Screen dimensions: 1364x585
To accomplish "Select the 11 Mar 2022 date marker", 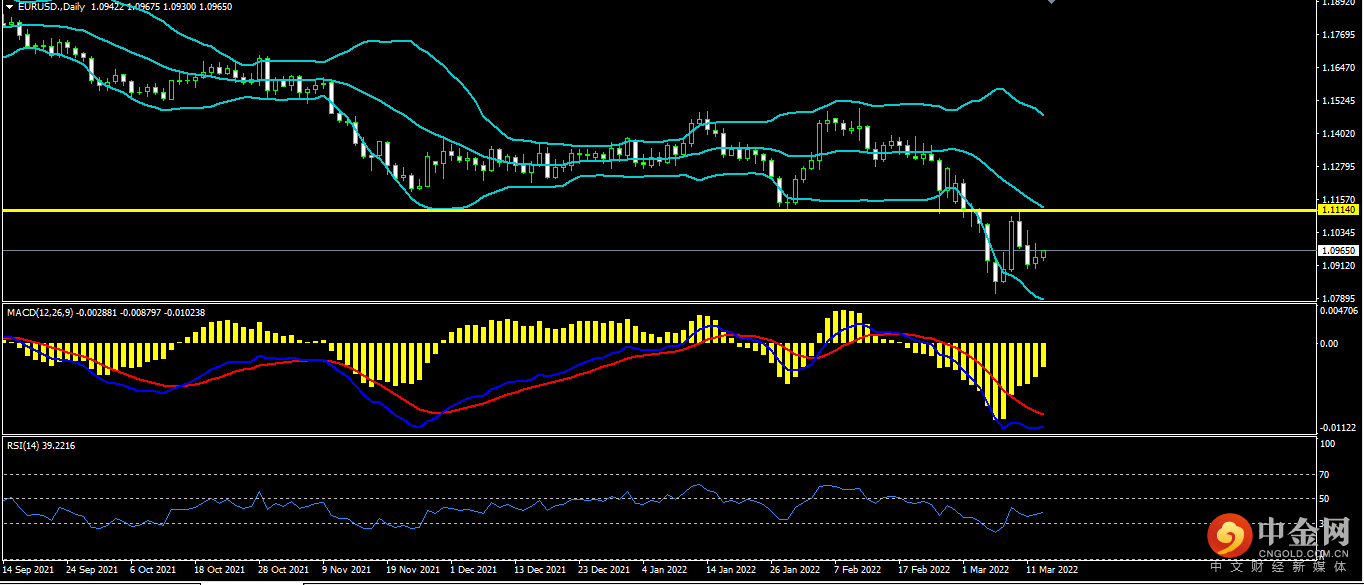I will pyautogui.click(x=1052, y=569).
